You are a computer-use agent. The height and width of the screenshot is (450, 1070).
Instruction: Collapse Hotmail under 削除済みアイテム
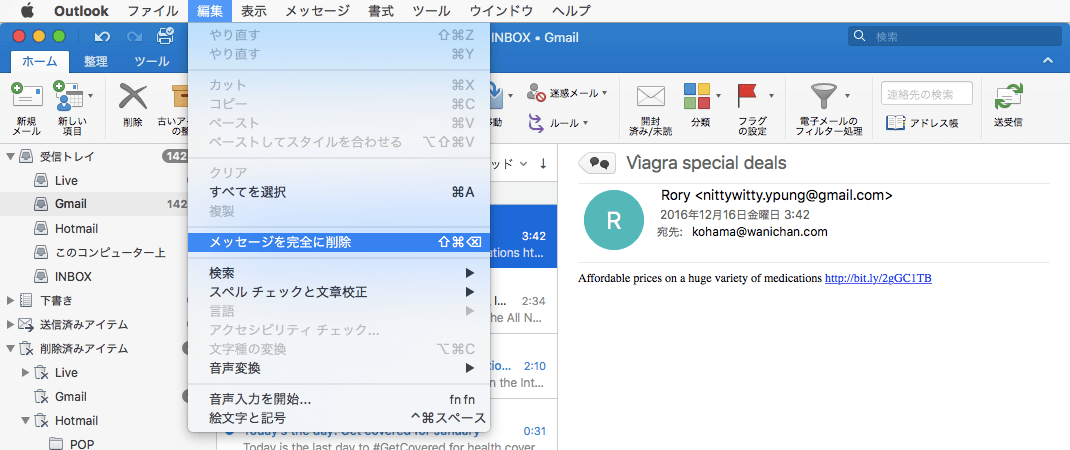[26, 421]
